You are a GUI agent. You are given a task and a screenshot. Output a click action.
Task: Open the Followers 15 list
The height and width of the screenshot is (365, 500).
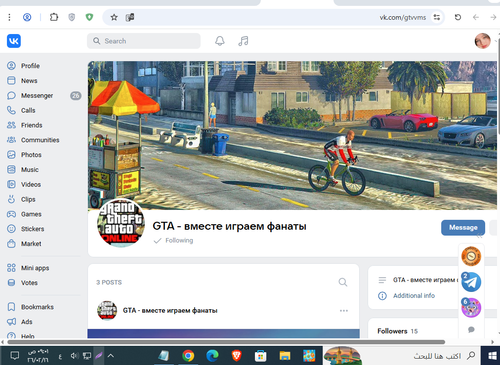pos(397,331)
